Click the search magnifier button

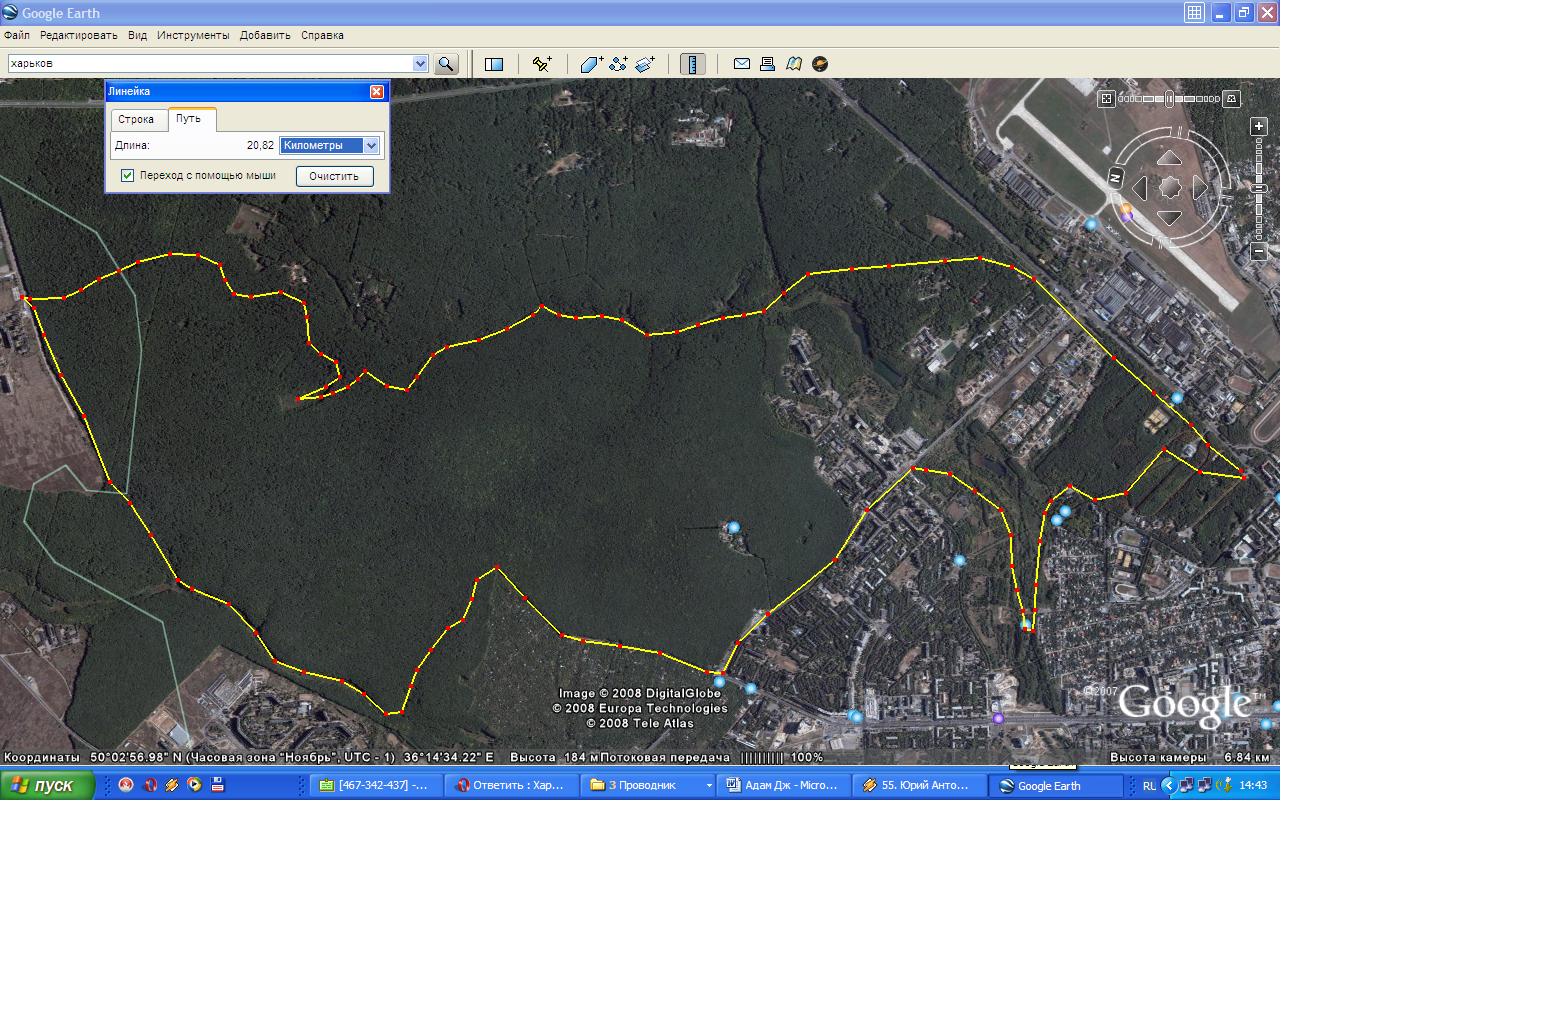[446, 64]
